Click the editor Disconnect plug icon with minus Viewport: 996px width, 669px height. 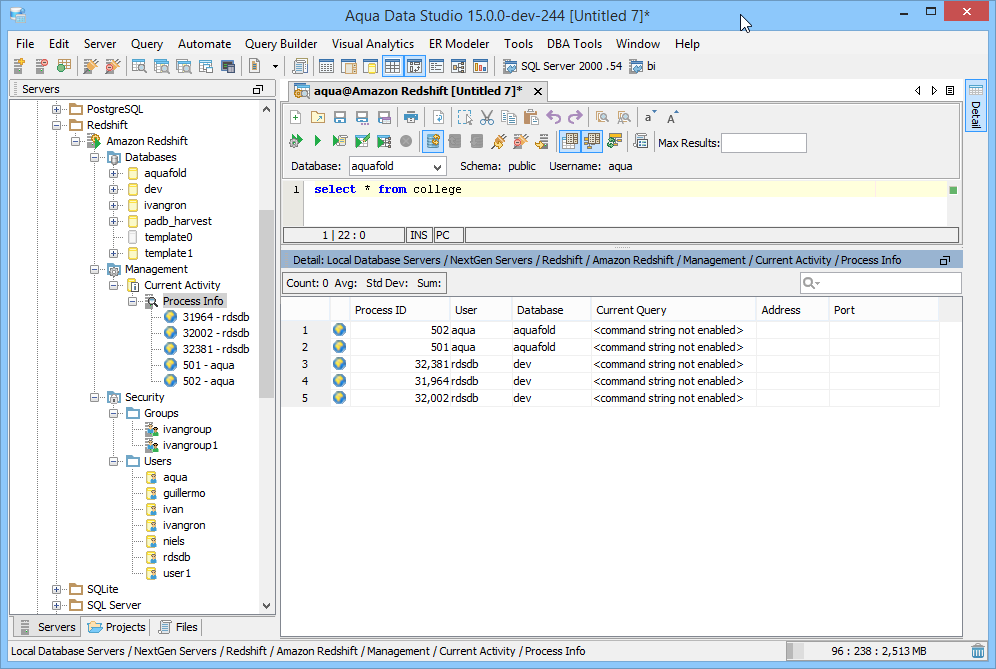tap(520, 141)
